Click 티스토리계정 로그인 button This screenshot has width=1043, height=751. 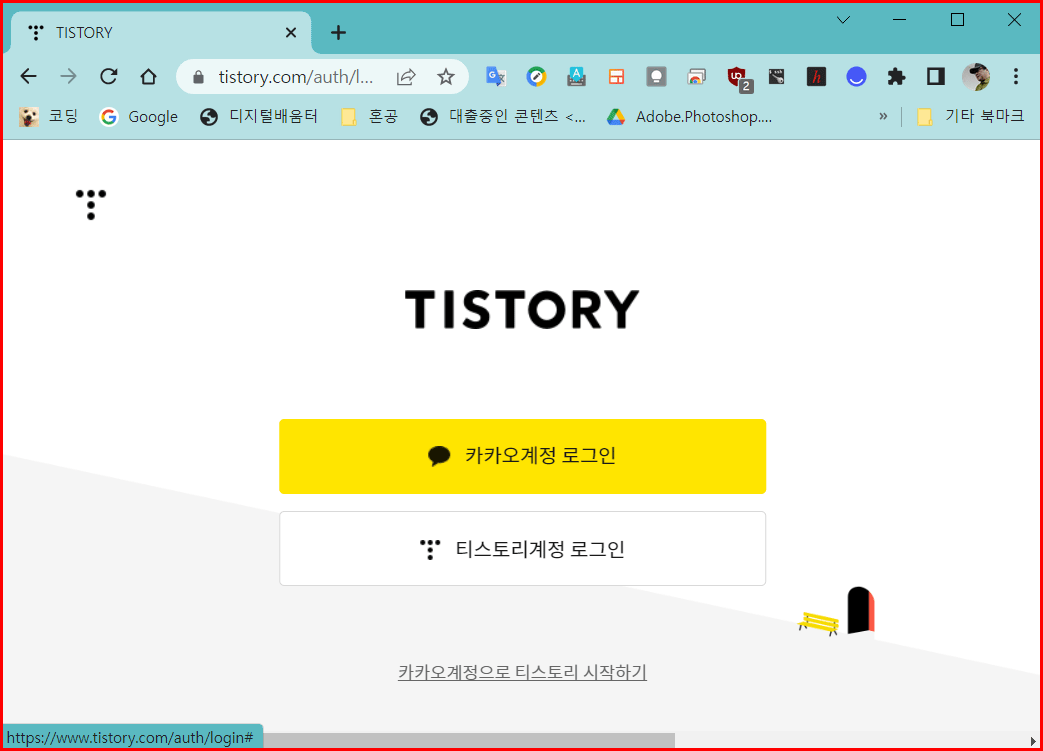click(522, 549)
